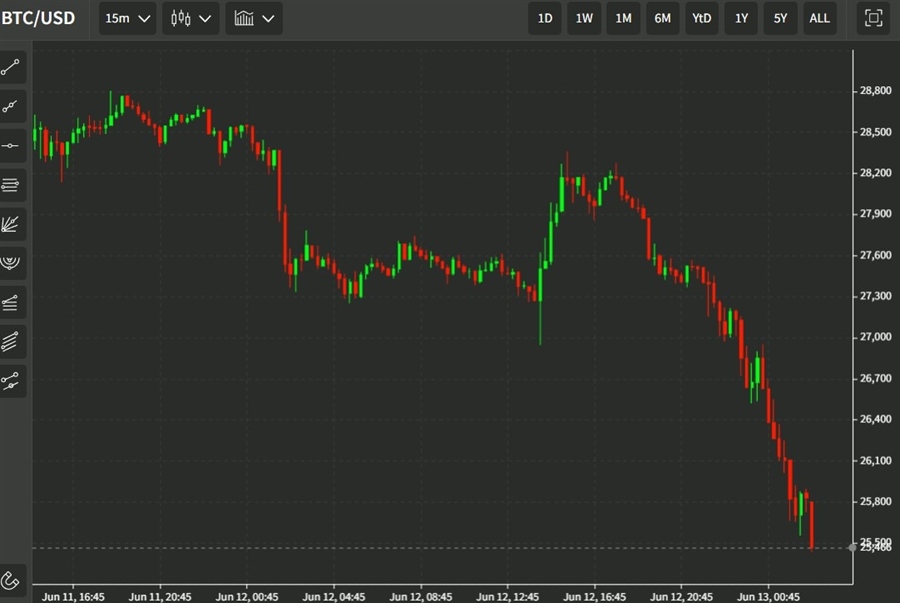
Task: Select the ray line drawing tool
Action: tap(11, 106)
